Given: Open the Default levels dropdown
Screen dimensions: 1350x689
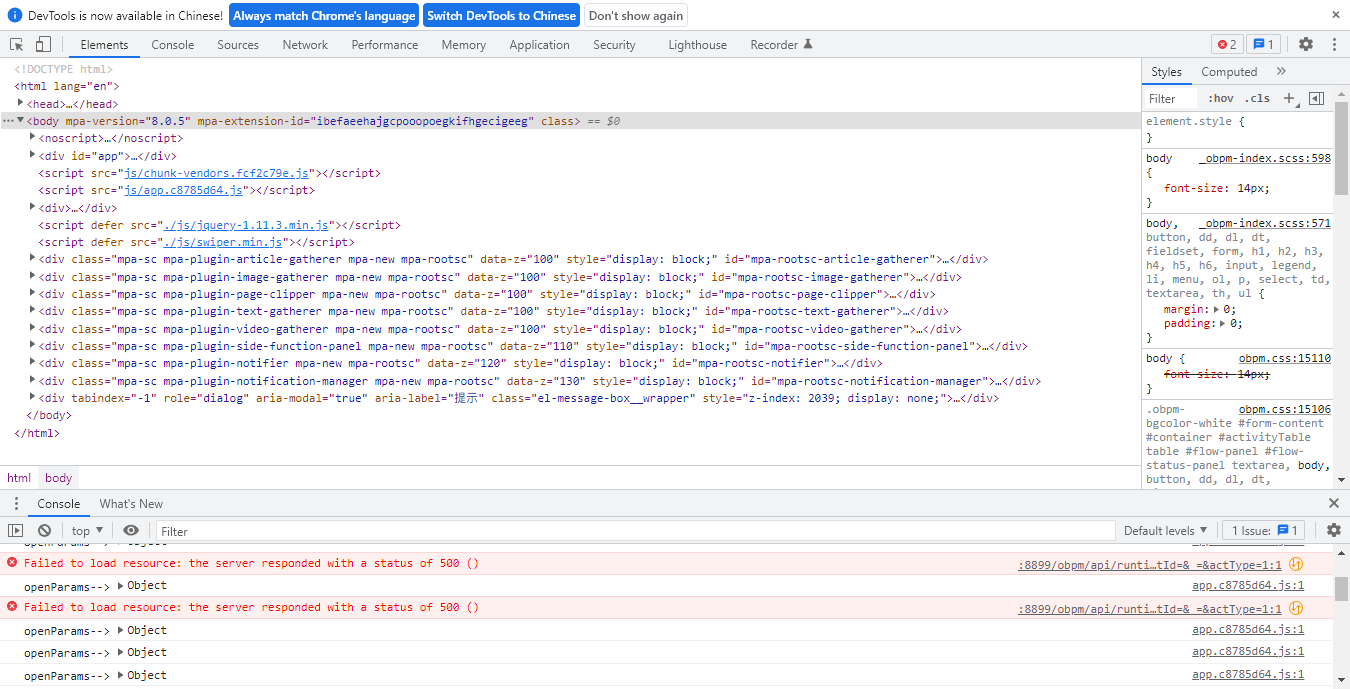Looking at the screenshot, I should [x=1166, y=531].
